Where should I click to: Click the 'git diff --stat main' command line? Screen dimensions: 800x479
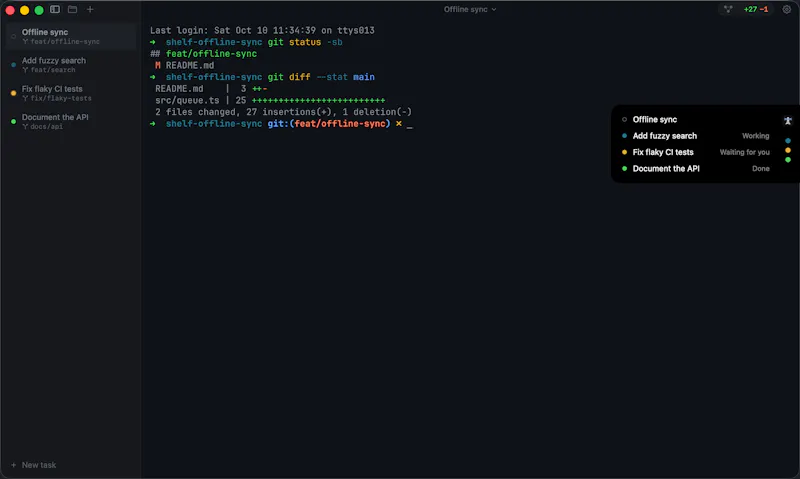click(262, 77)
